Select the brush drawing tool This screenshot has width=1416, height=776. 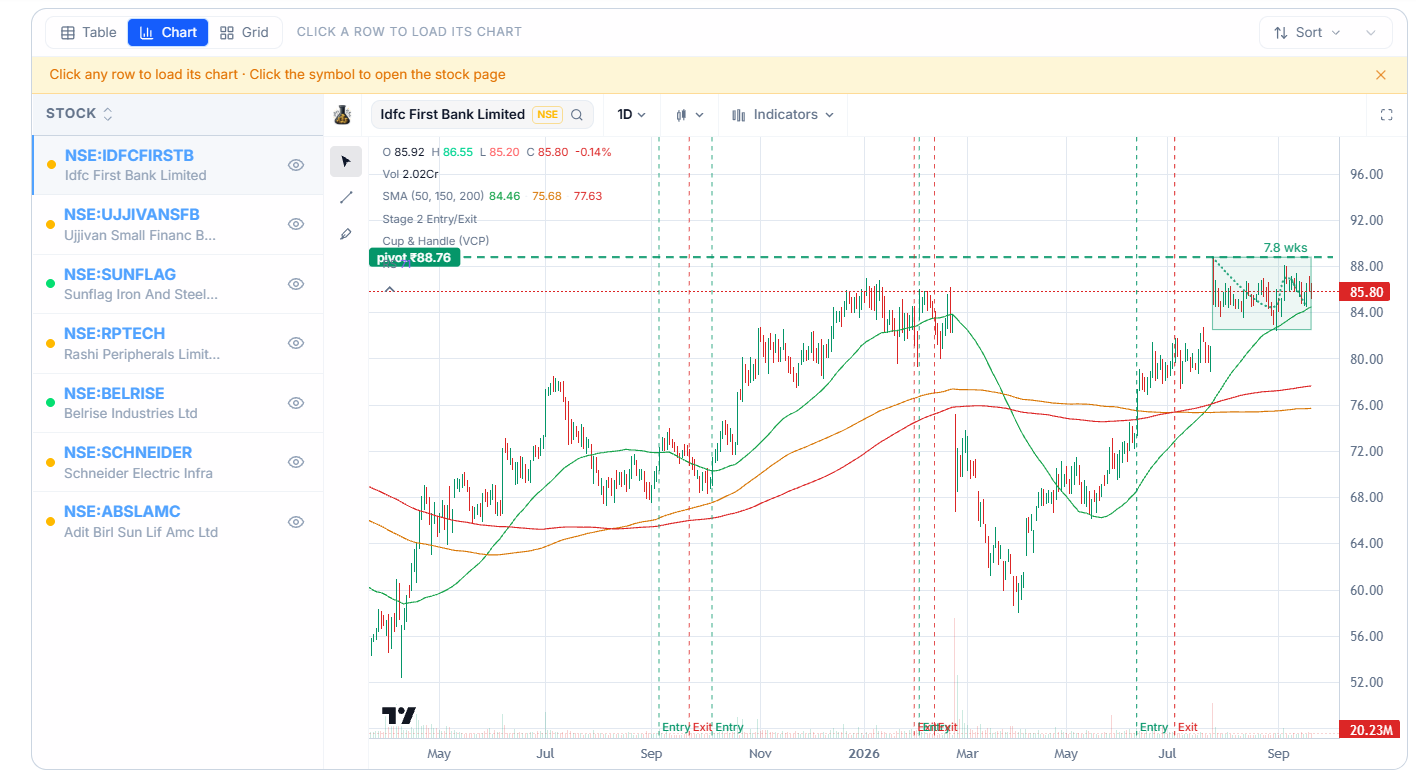tap(346, 233)
